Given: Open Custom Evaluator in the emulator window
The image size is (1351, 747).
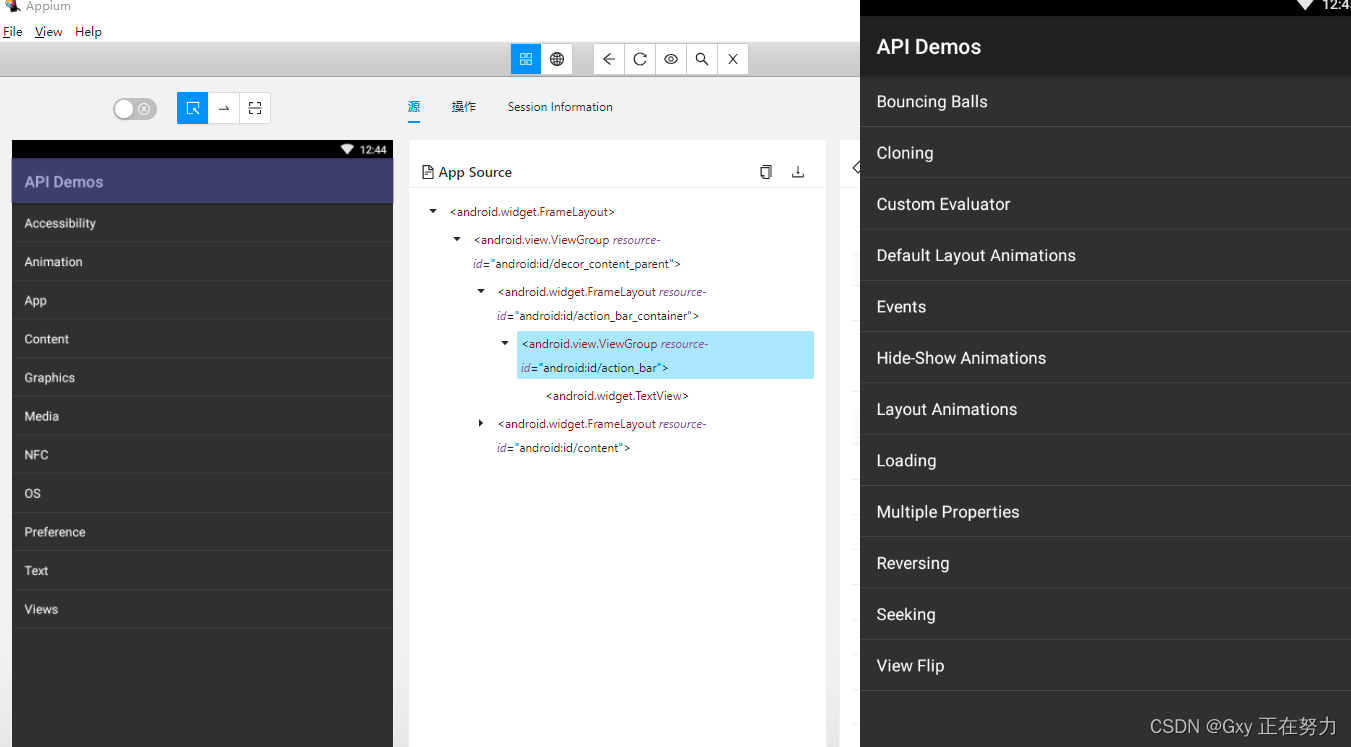Looking at the screenshot, I should 1105,204.
